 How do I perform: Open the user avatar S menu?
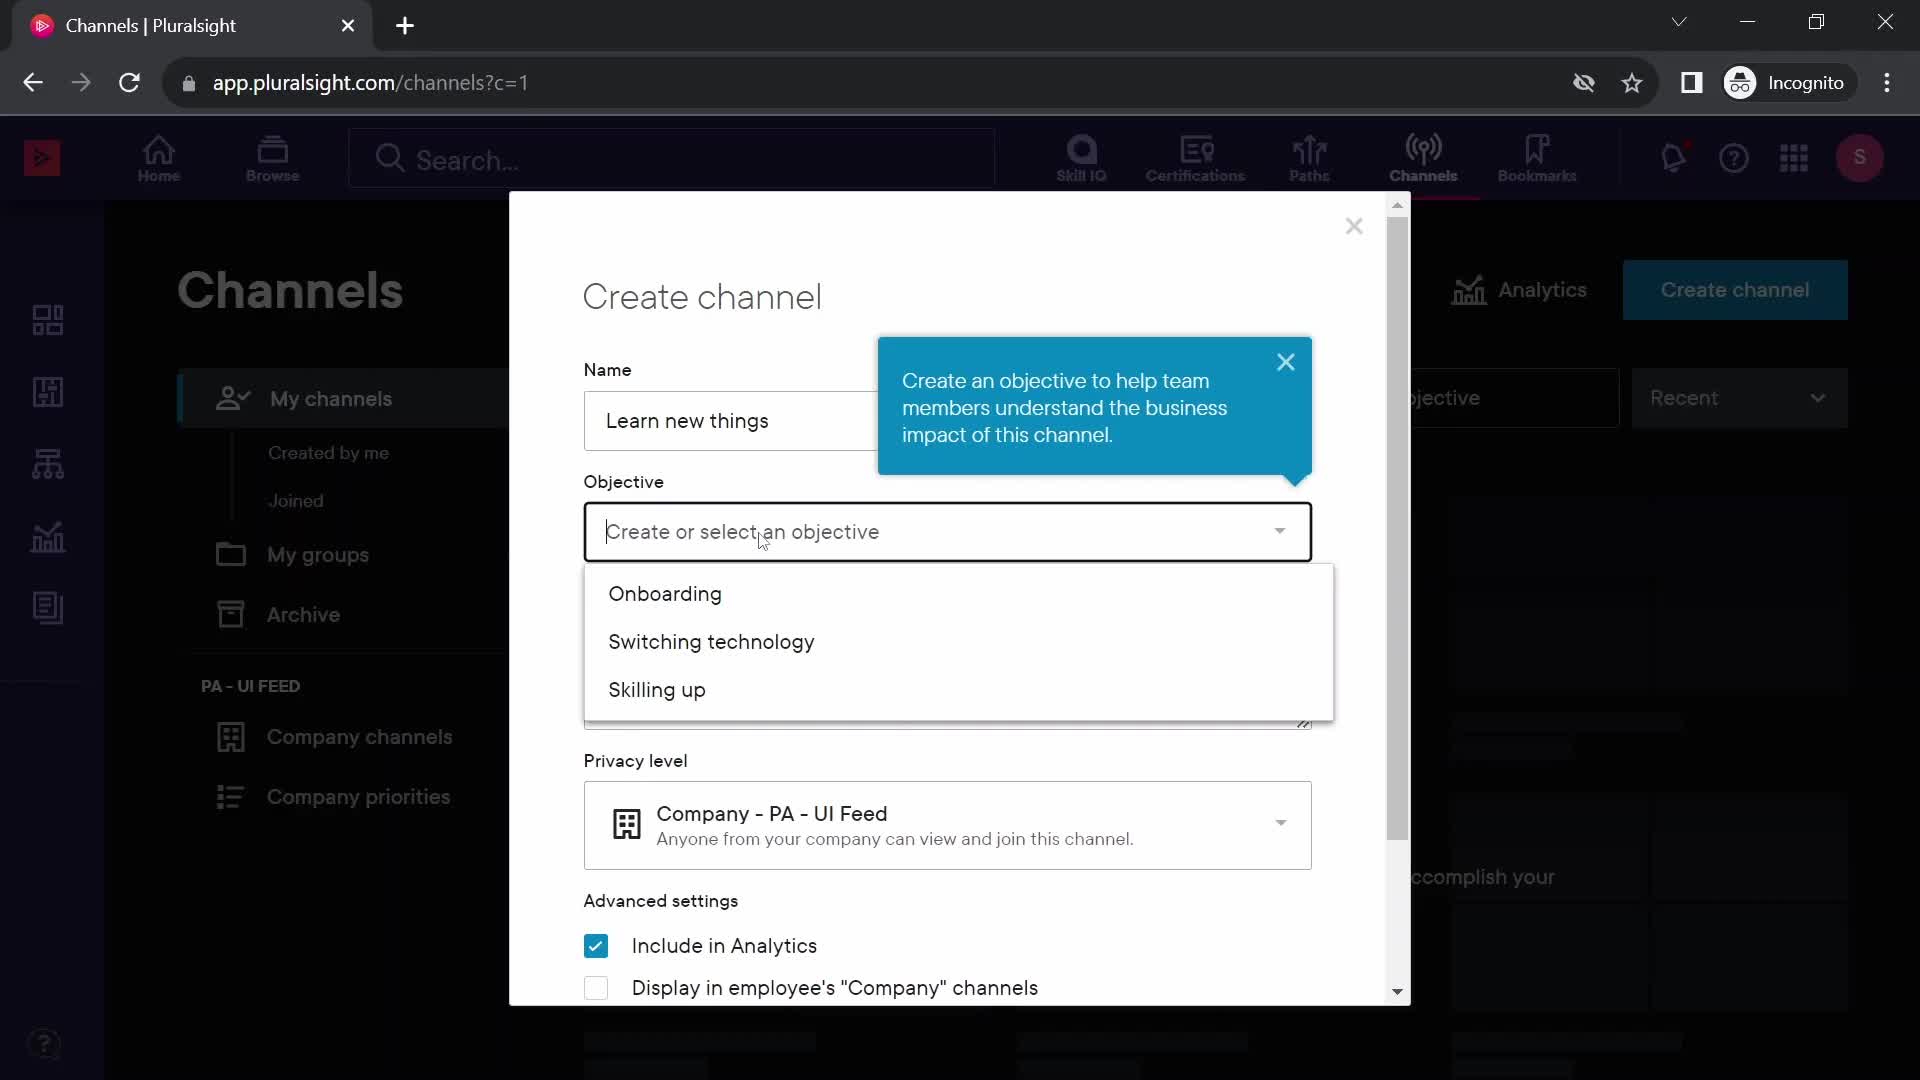[x=1860, y=158]
